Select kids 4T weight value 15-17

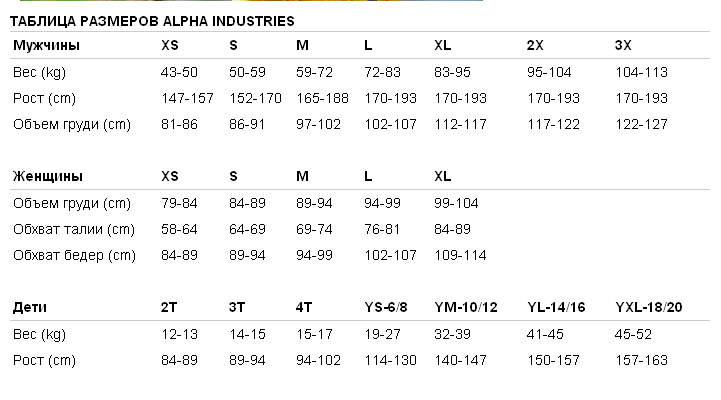(314, 334)
